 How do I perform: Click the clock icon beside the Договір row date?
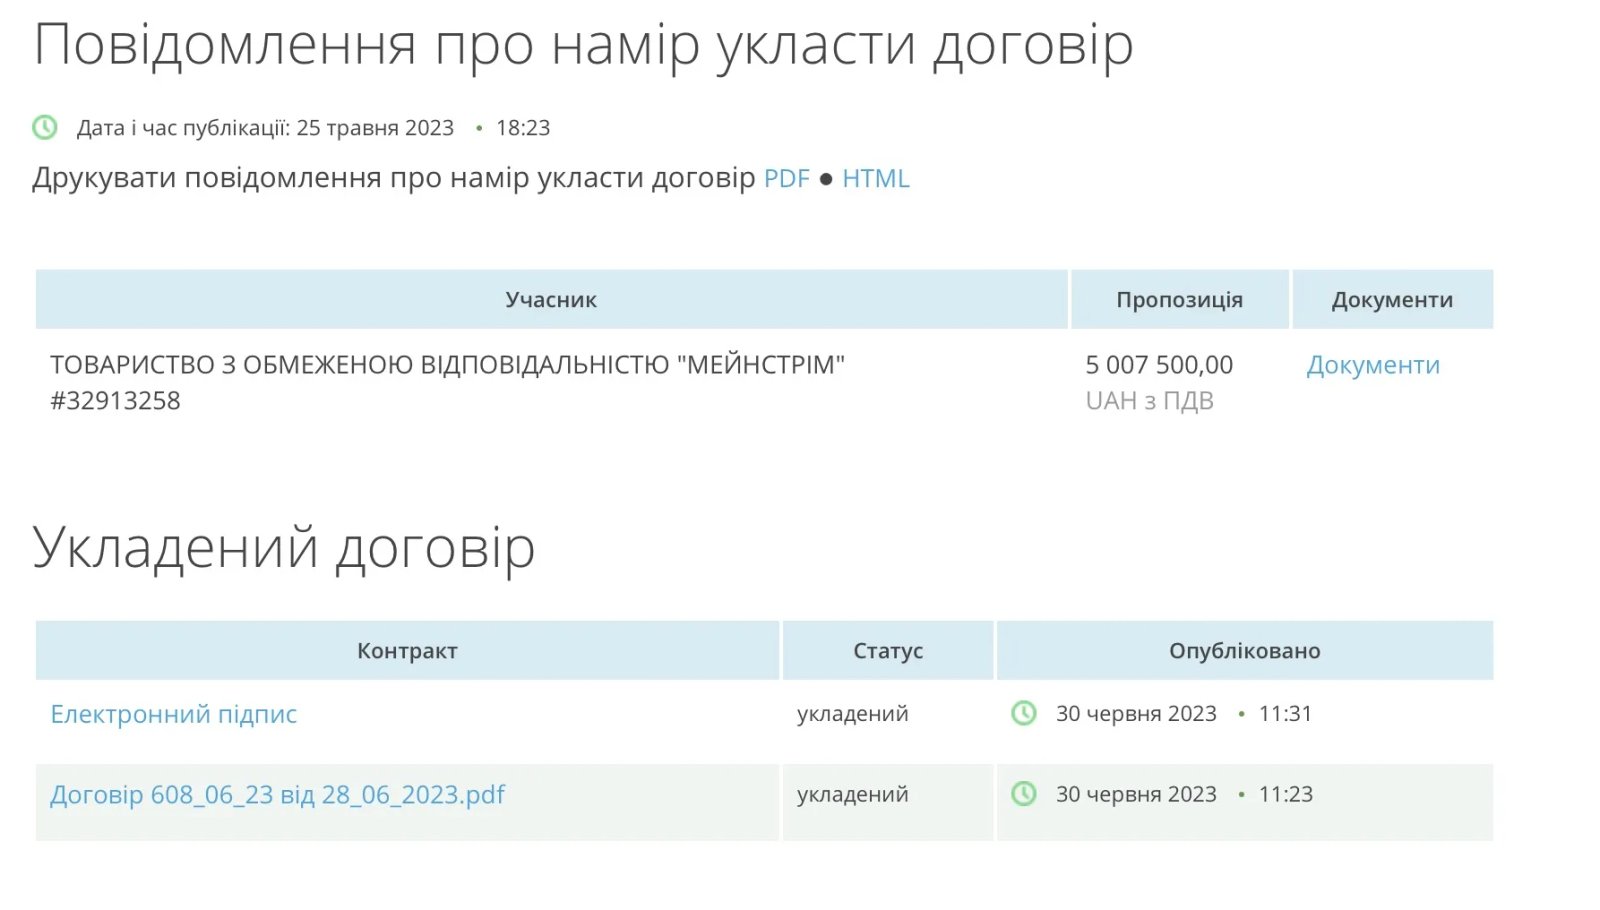click(1025, 794)
